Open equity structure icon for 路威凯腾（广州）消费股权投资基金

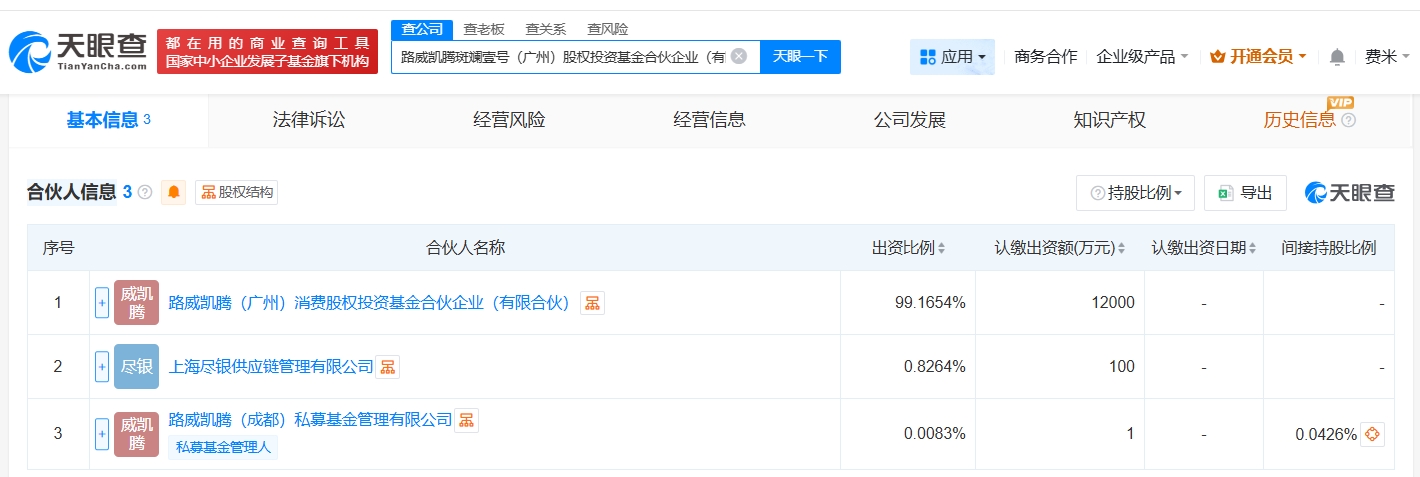pos(592,303)
